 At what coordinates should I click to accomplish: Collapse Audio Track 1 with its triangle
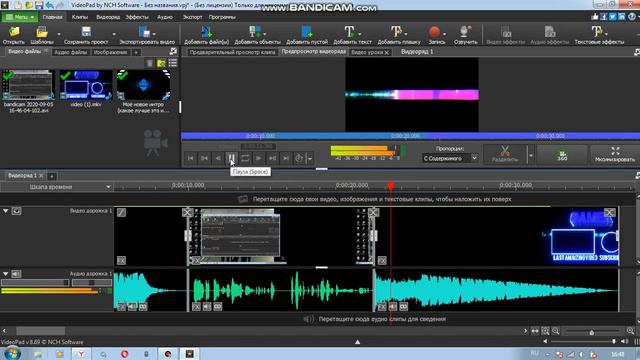(x=6, y=274)
